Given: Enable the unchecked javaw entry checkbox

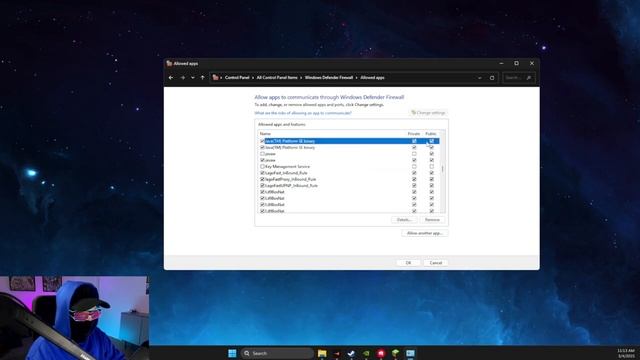Looking at the screenshot, I should click(x=262, y=154).
